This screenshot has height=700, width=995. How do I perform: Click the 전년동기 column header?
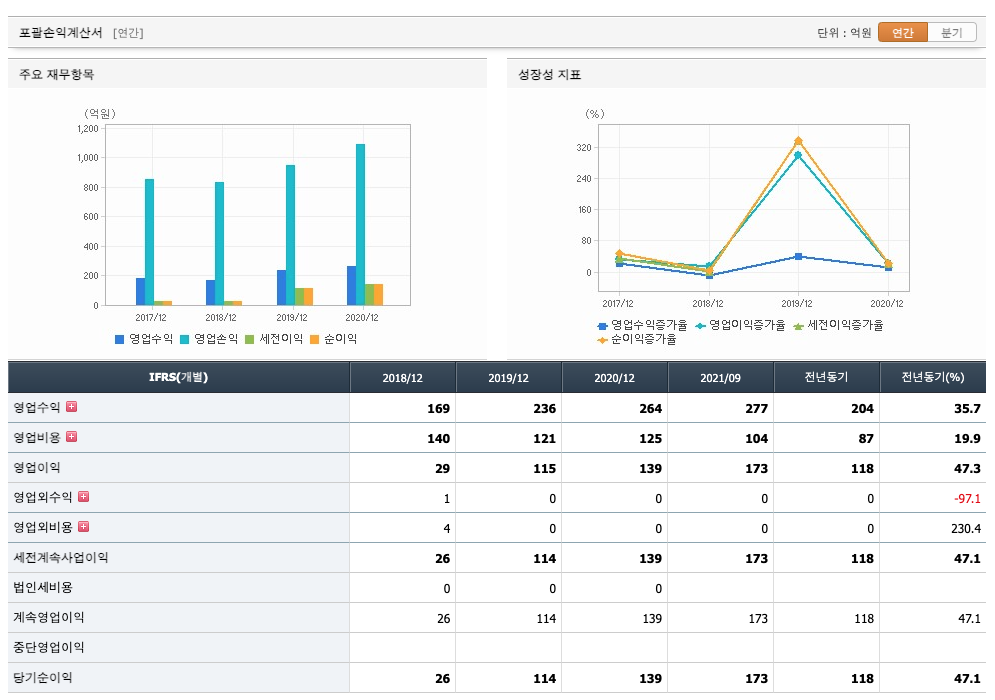click(826, 378)
